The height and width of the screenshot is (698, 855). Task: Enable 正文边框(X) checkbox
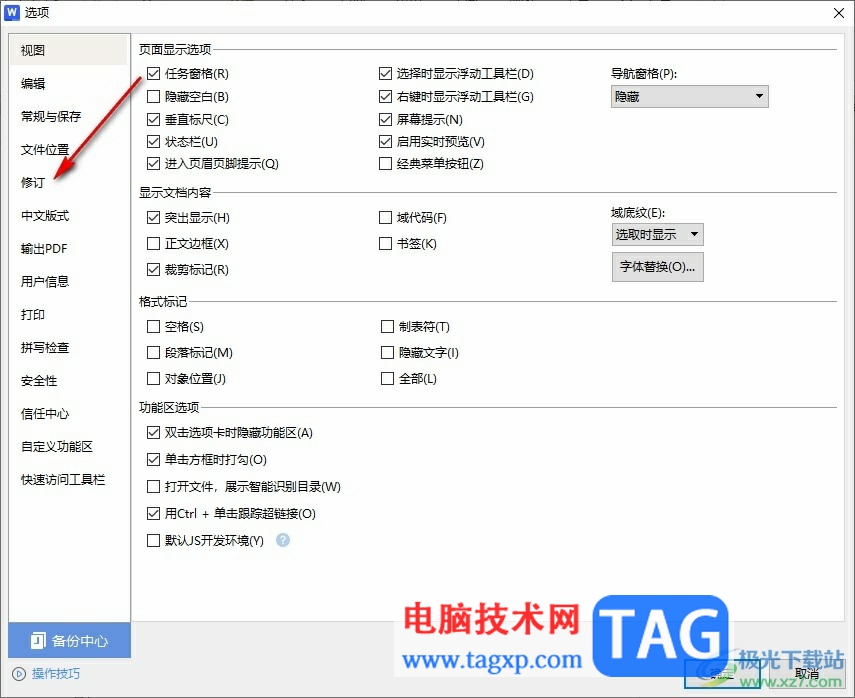[153, 243]
